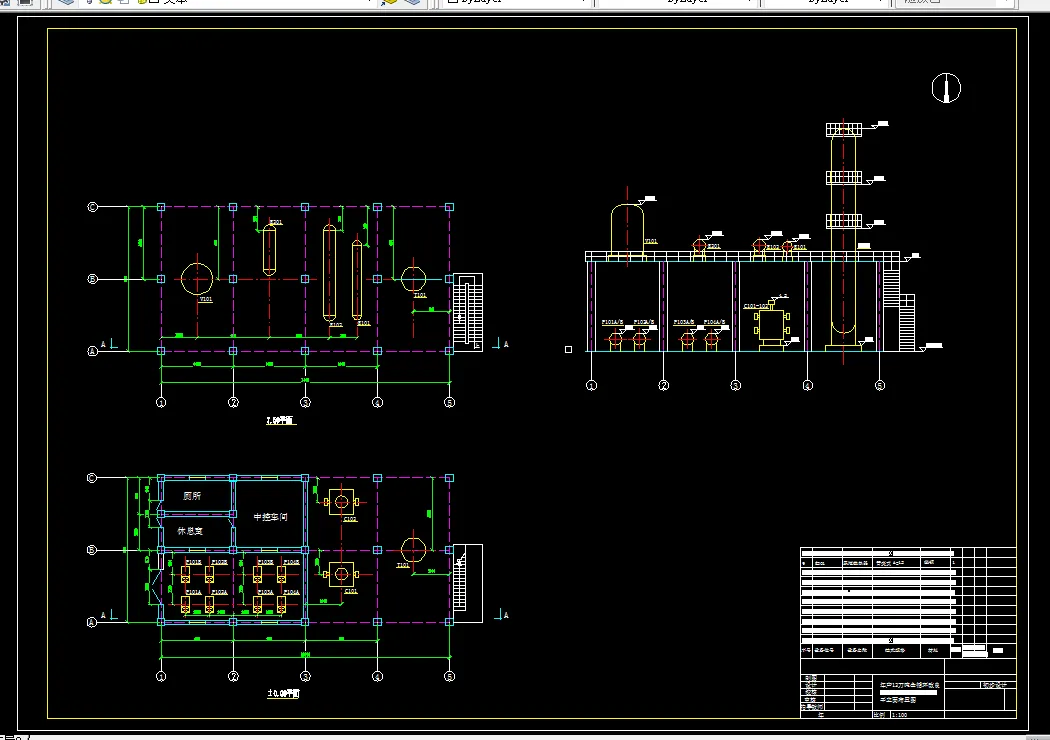Select the P101A/B label in elevation
1050x740 pixels.
pyautogui.click(x=612, y=322)
